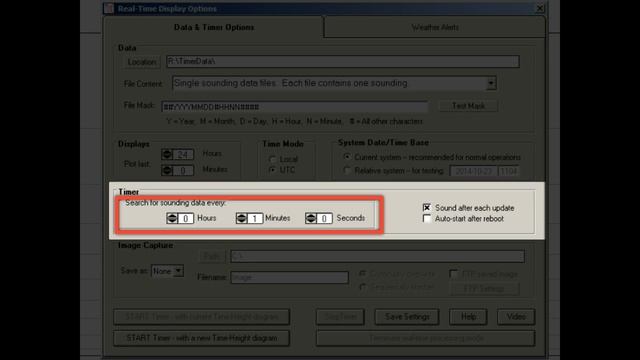
Task: Open the Help button
Action: click(468, 317)
